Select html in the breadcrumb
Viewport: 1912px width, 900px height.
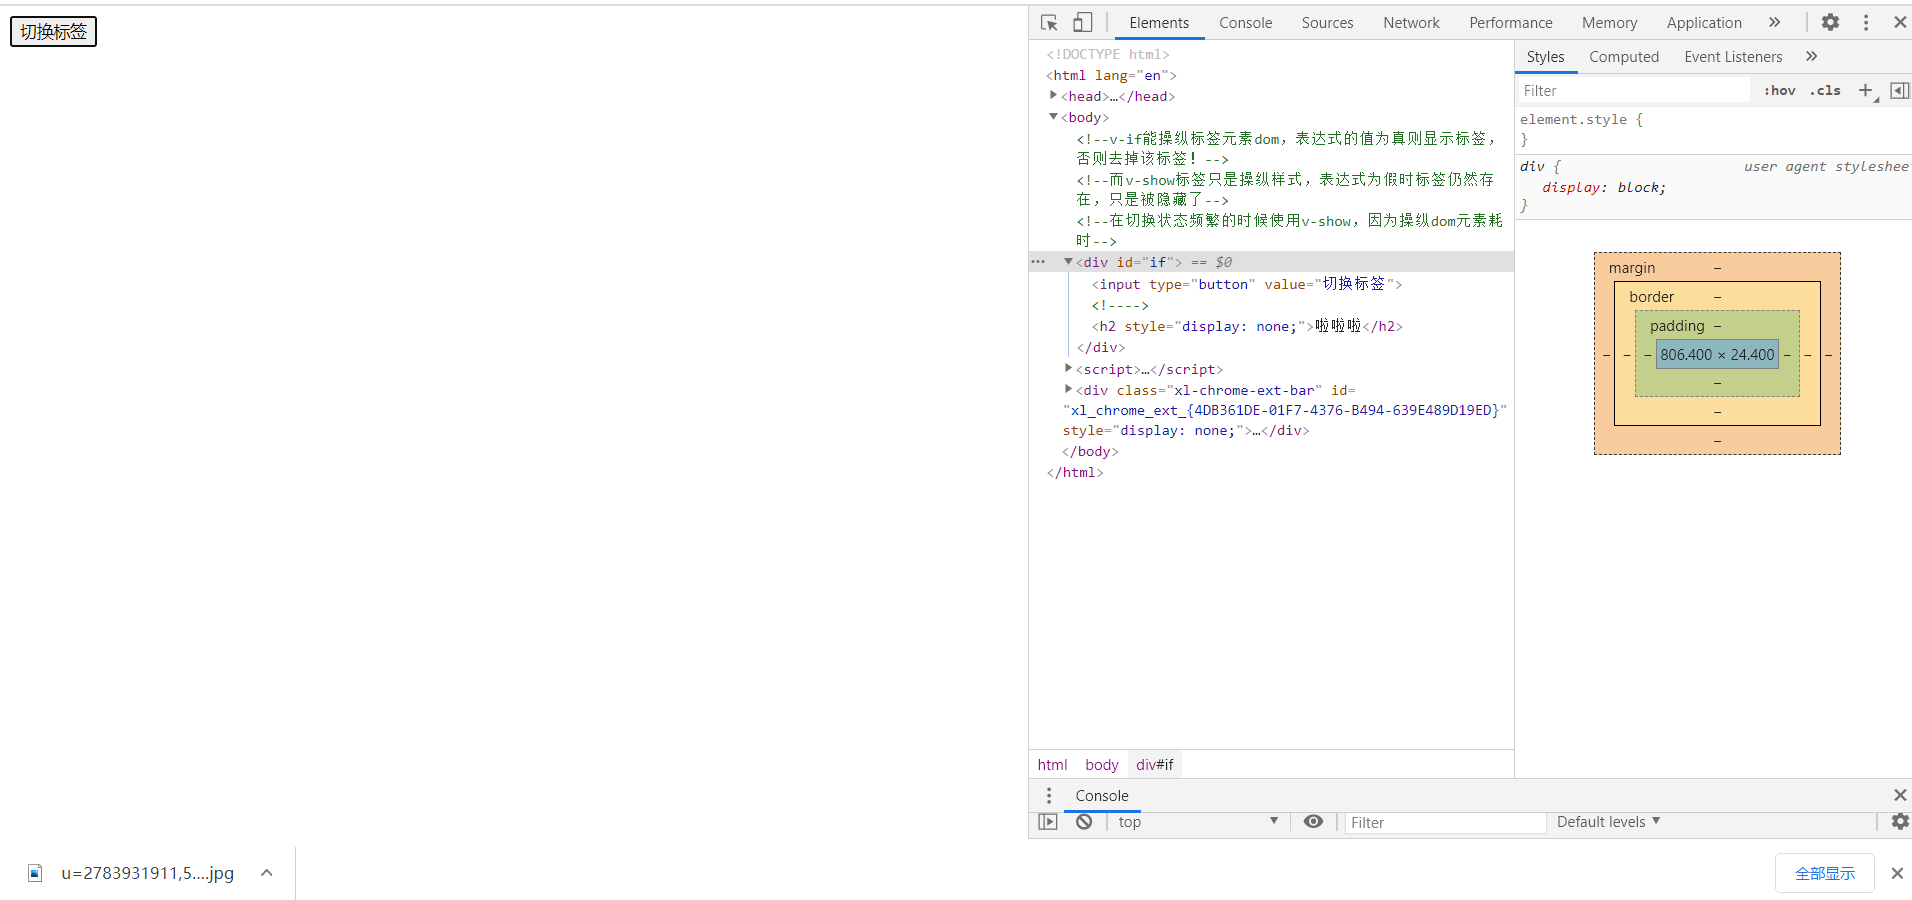1052,765
